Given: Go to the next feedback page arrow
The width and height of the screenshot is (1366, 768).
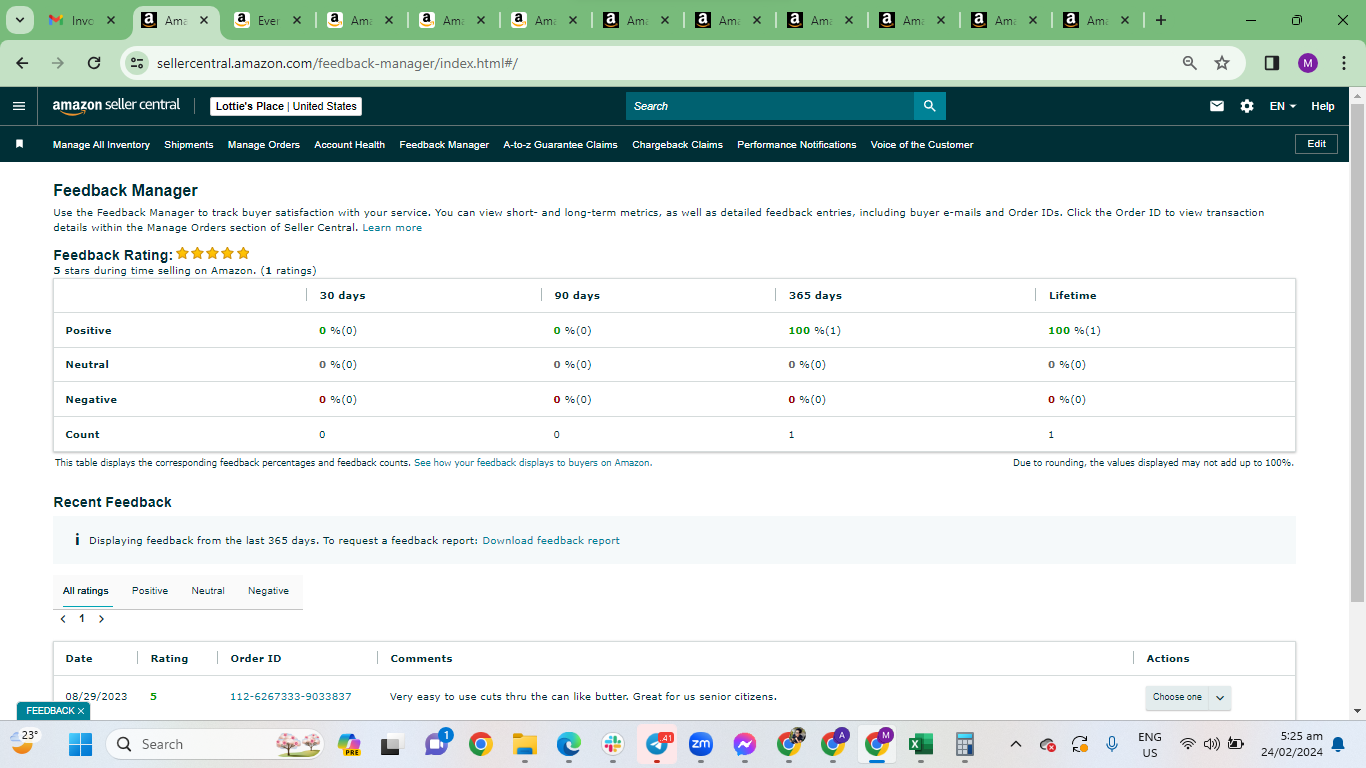Looking at the screenshot, I should (101, 619).
